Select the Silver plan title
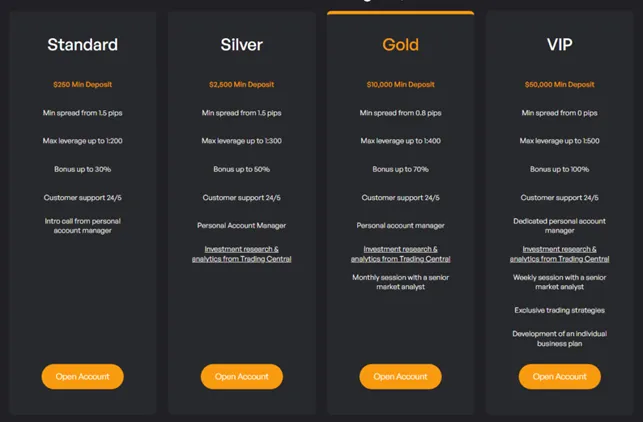This screenshot has width=643, height=422. (x=241, y=45)
